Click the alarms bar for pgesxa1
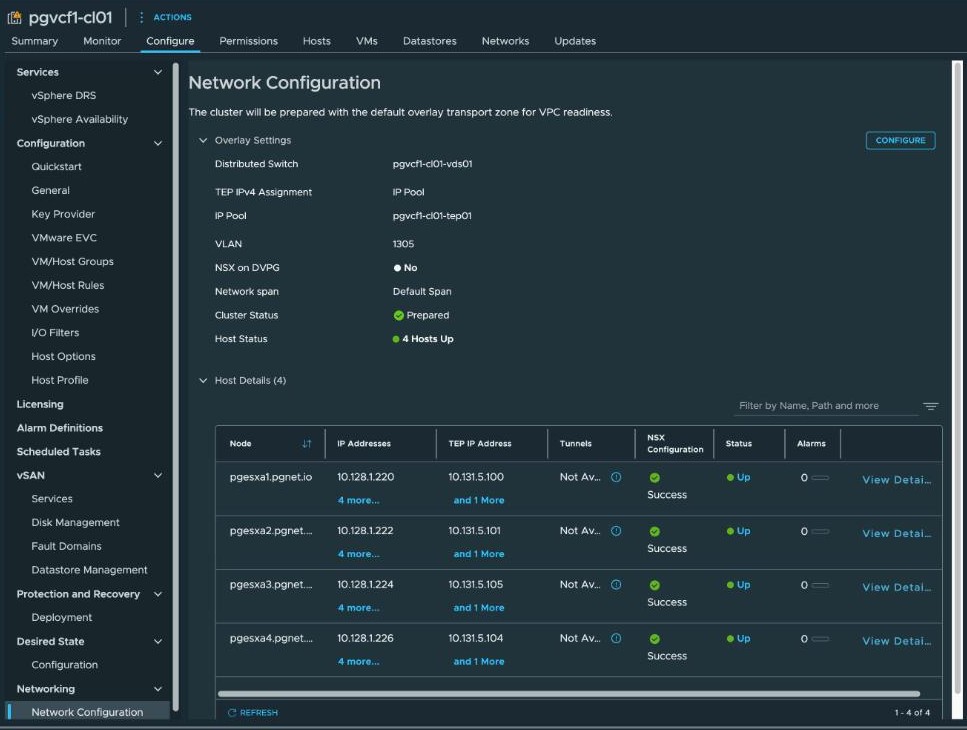Screen dimensions: 967x730 click(x=820, y=477)
